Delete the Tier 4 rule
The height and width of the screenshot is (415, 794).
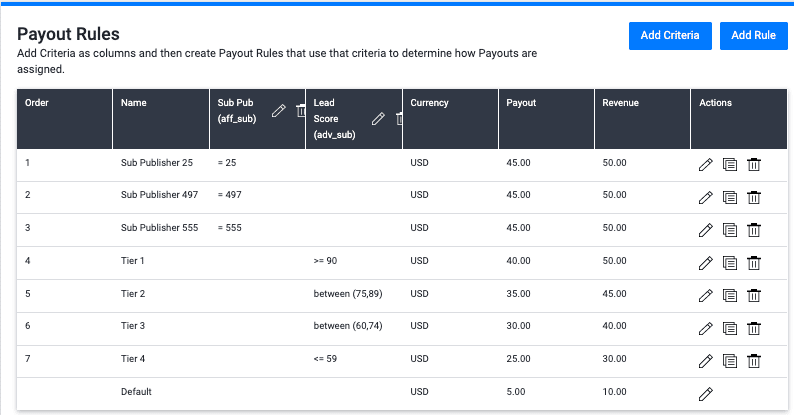(754, 360)
